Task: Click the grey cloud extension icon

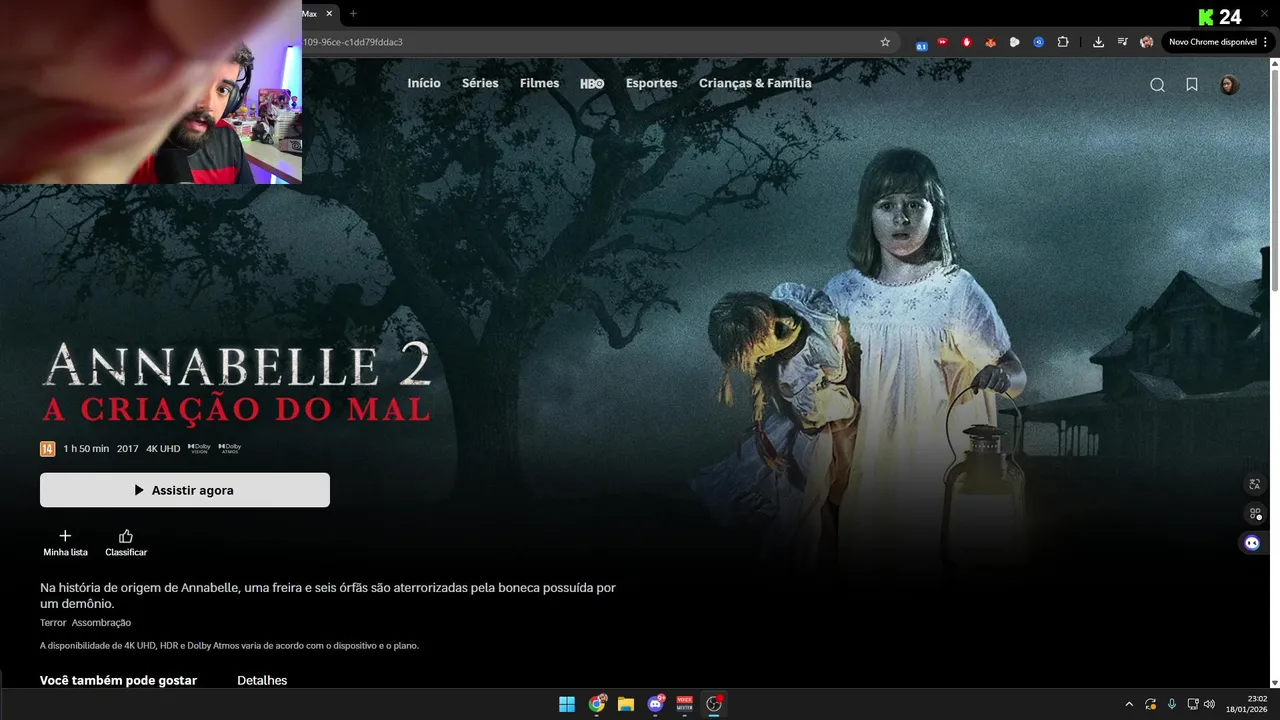Action: [x=1015, y=42]
